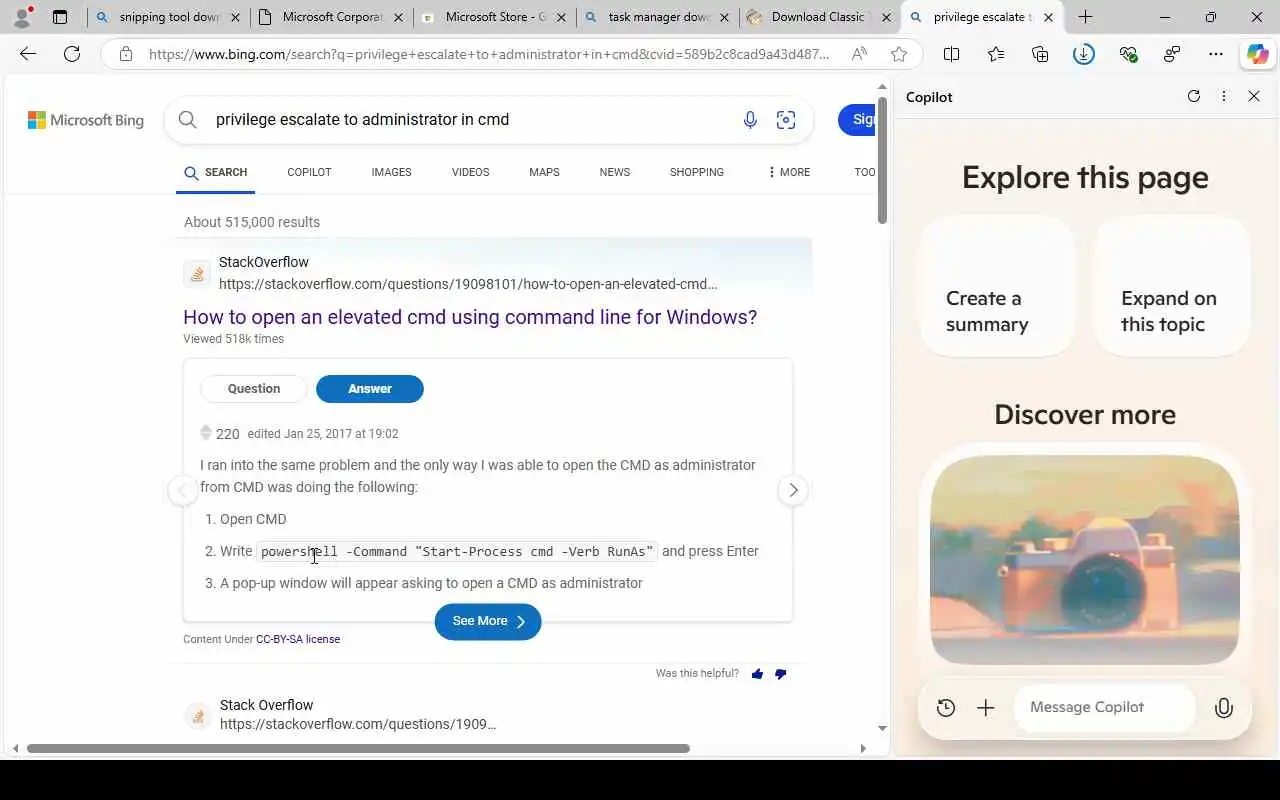1280x800 pixels.
Task: Start voice search with microphone icon
Action: click(750, 120)
